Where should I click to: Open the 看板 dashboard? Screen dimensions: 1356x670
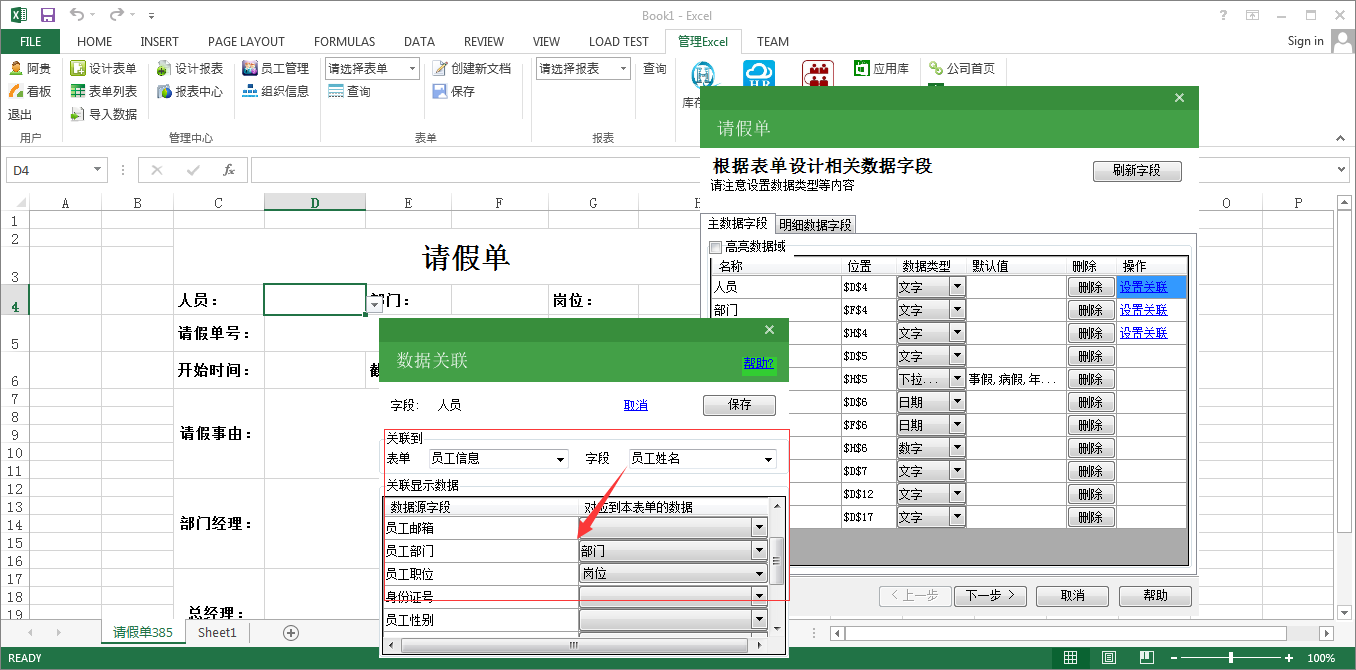(30, 91)
